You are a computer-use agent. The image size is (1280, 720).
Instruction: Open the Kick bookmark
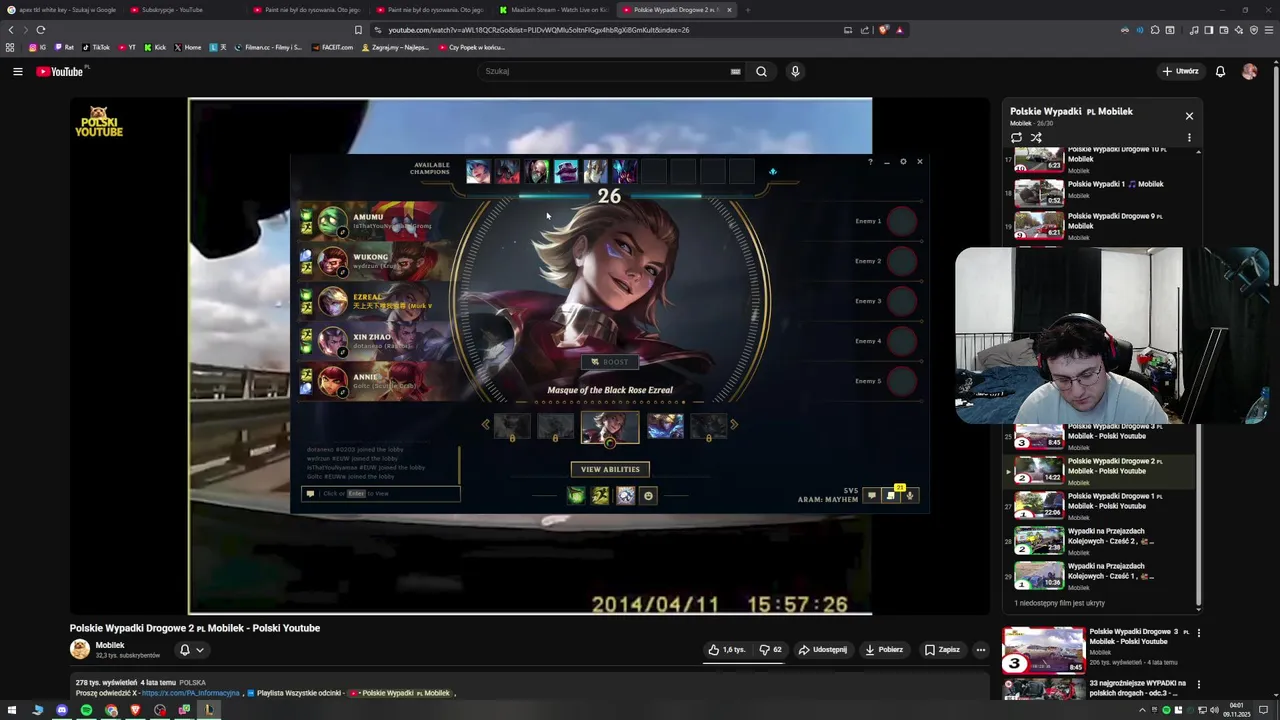155,47
